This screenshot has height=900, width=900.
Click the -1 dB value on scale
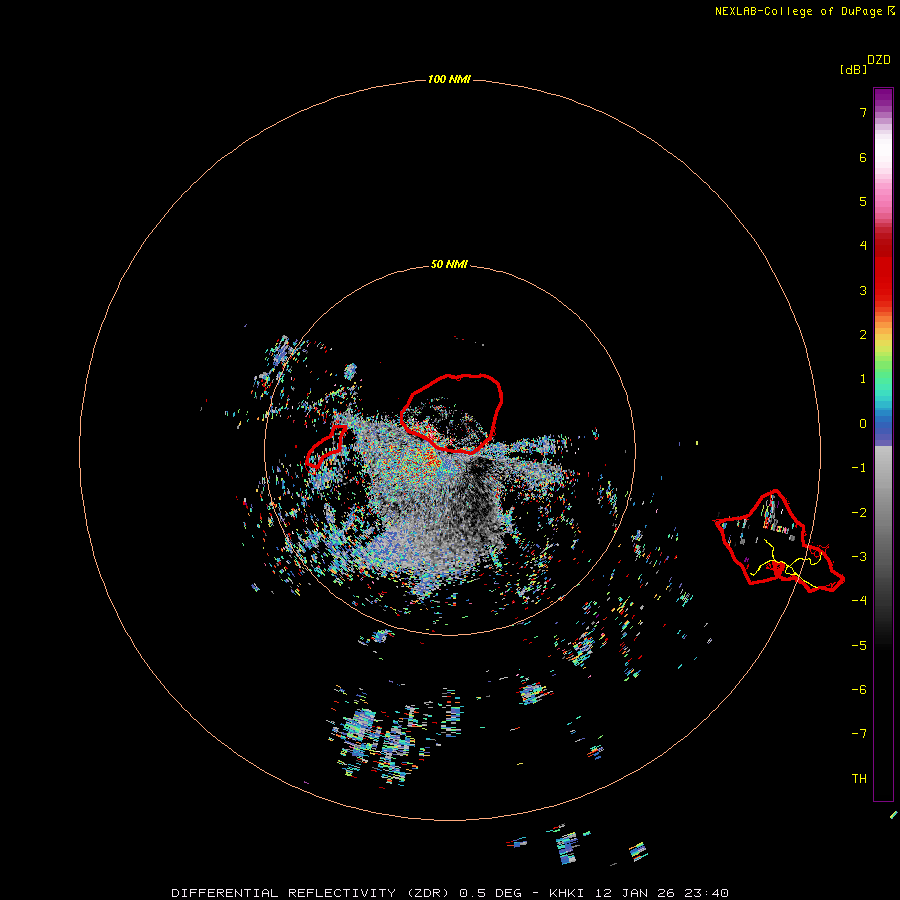coord(859,468)
